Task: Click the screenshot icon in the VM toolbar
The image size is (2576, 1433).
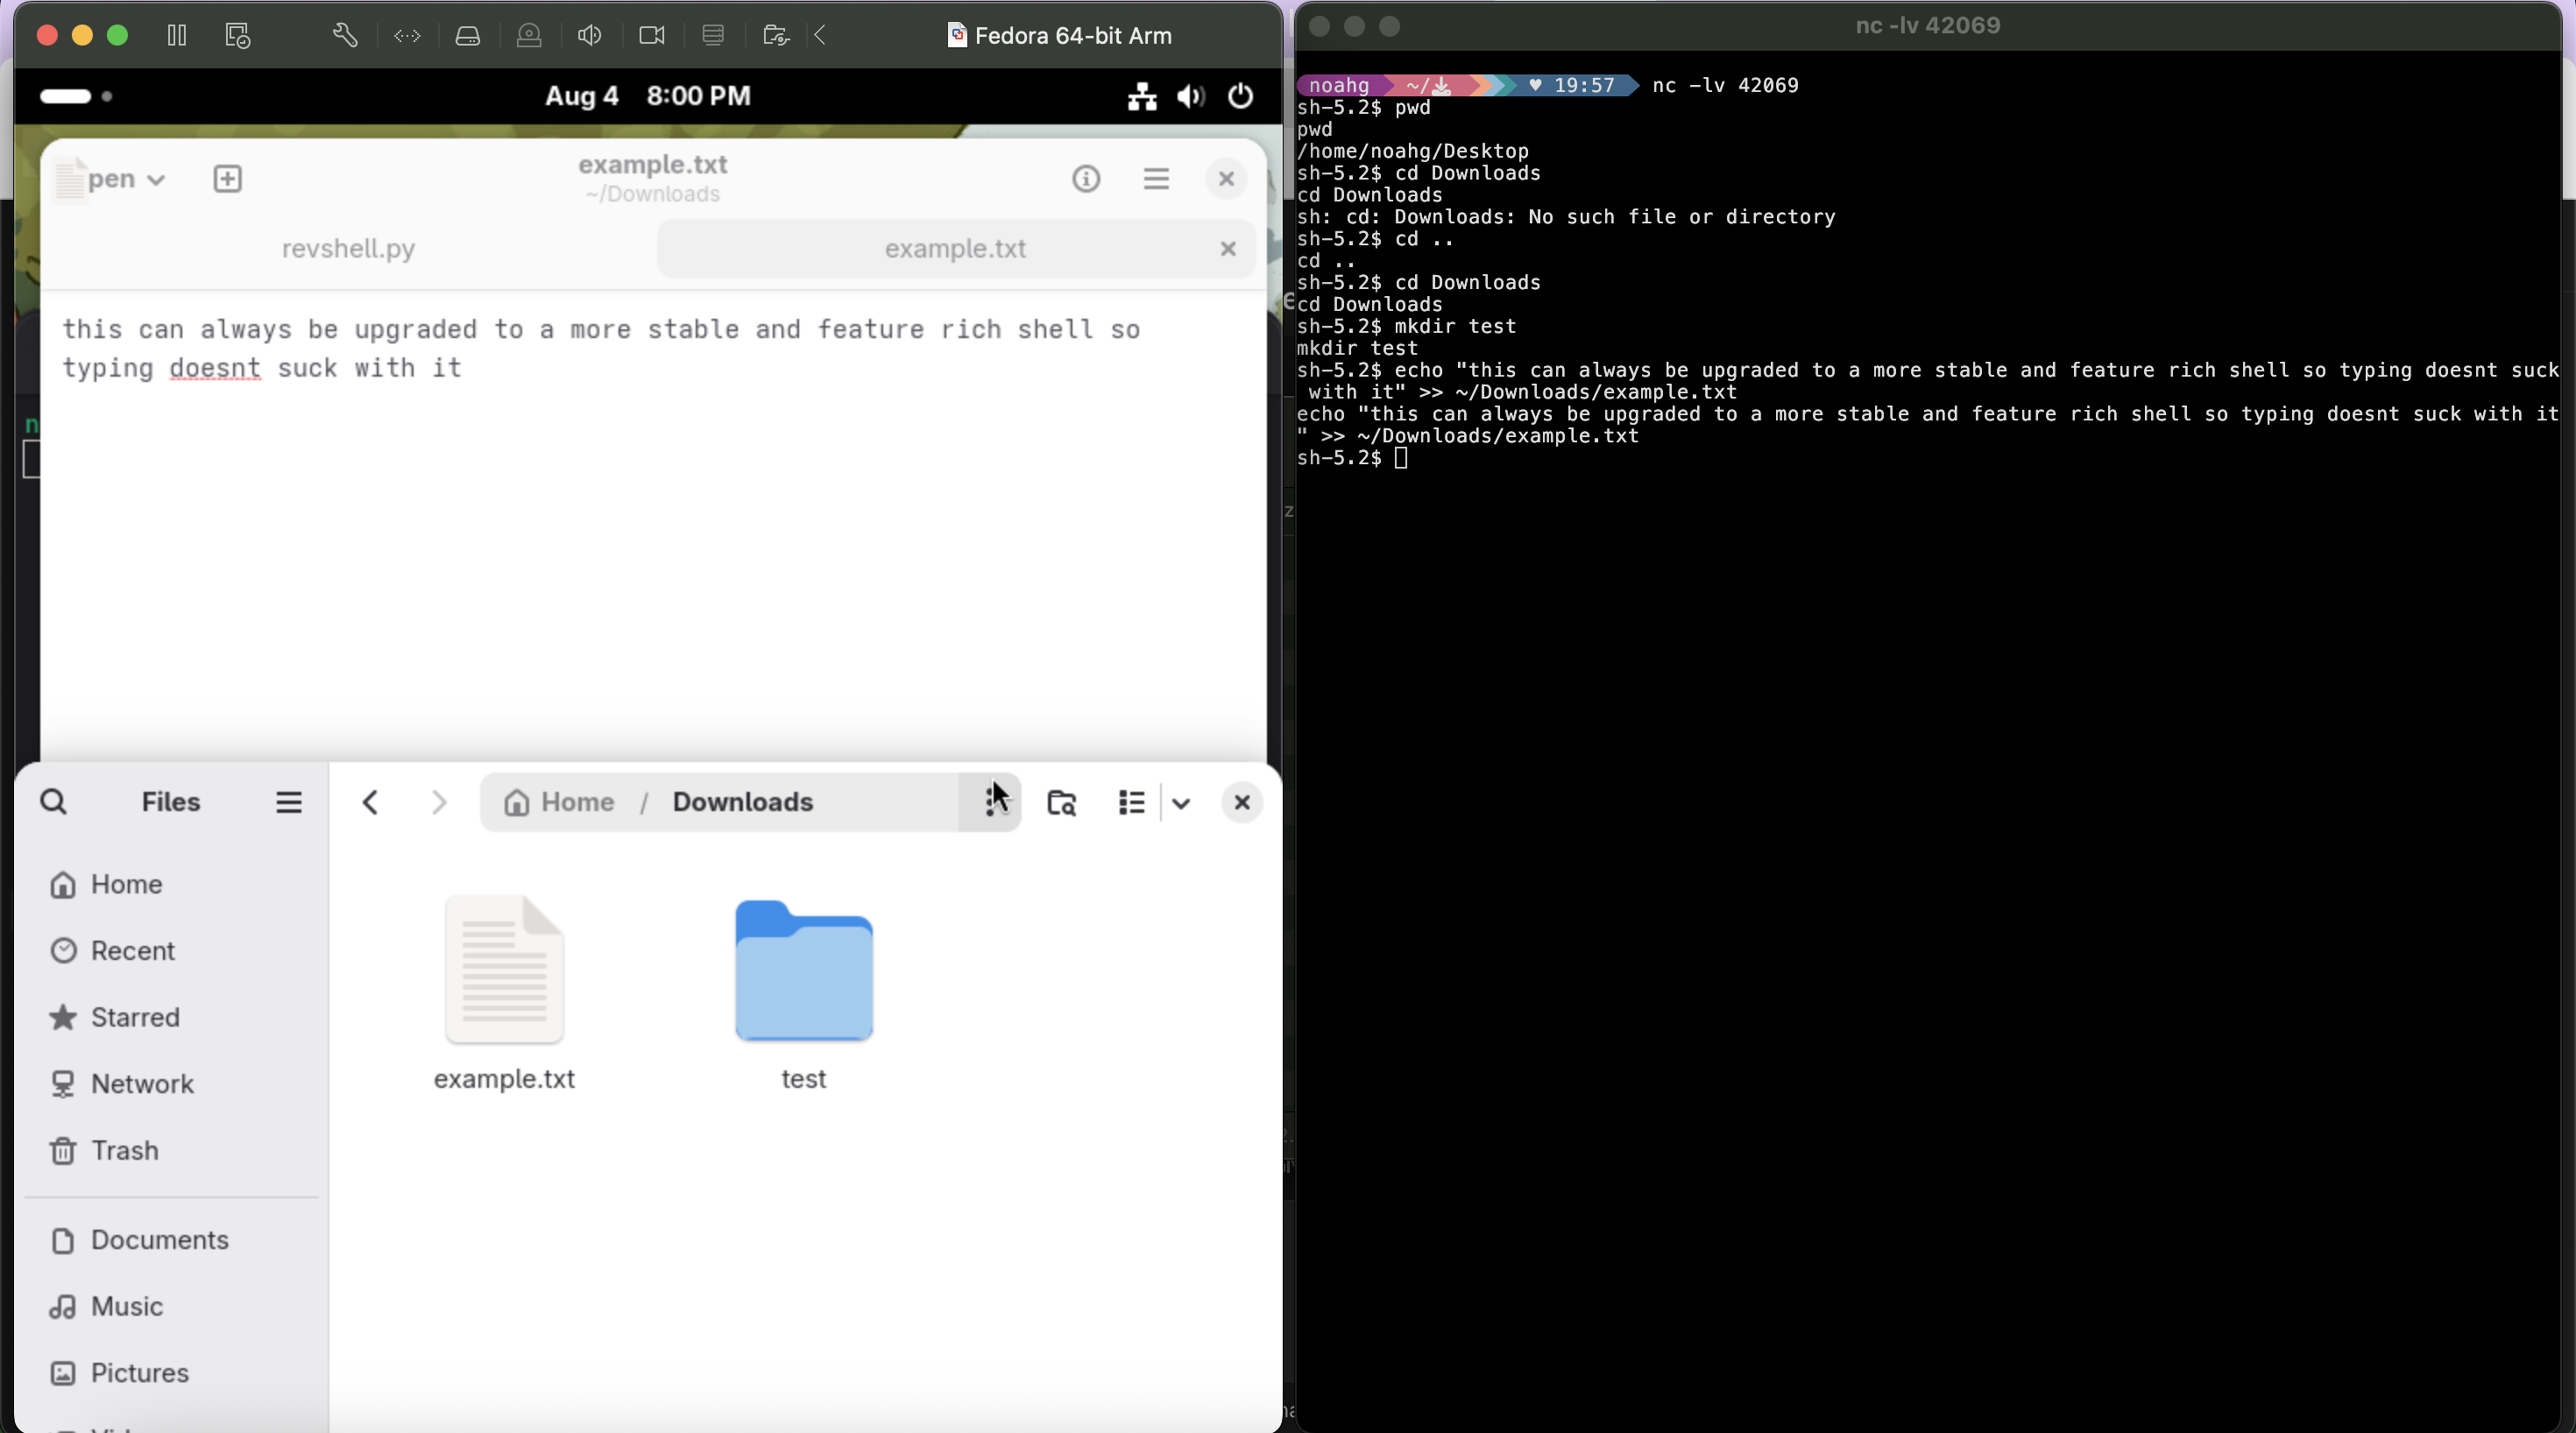Action: pos(237,36)
